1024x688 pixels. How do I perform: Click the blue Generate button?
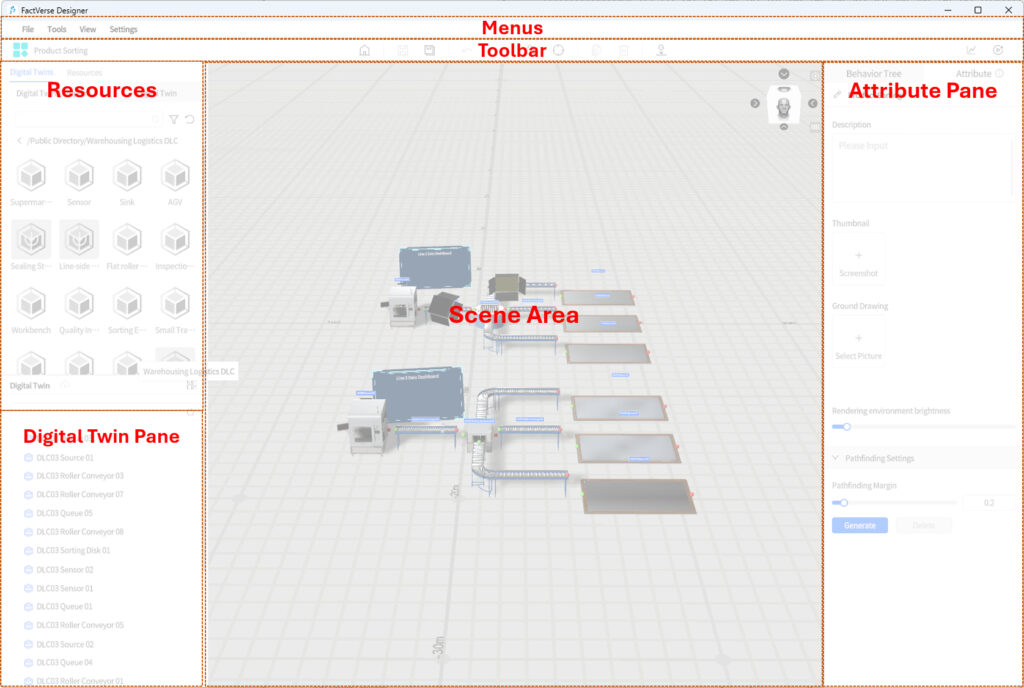tap(859, 525)
